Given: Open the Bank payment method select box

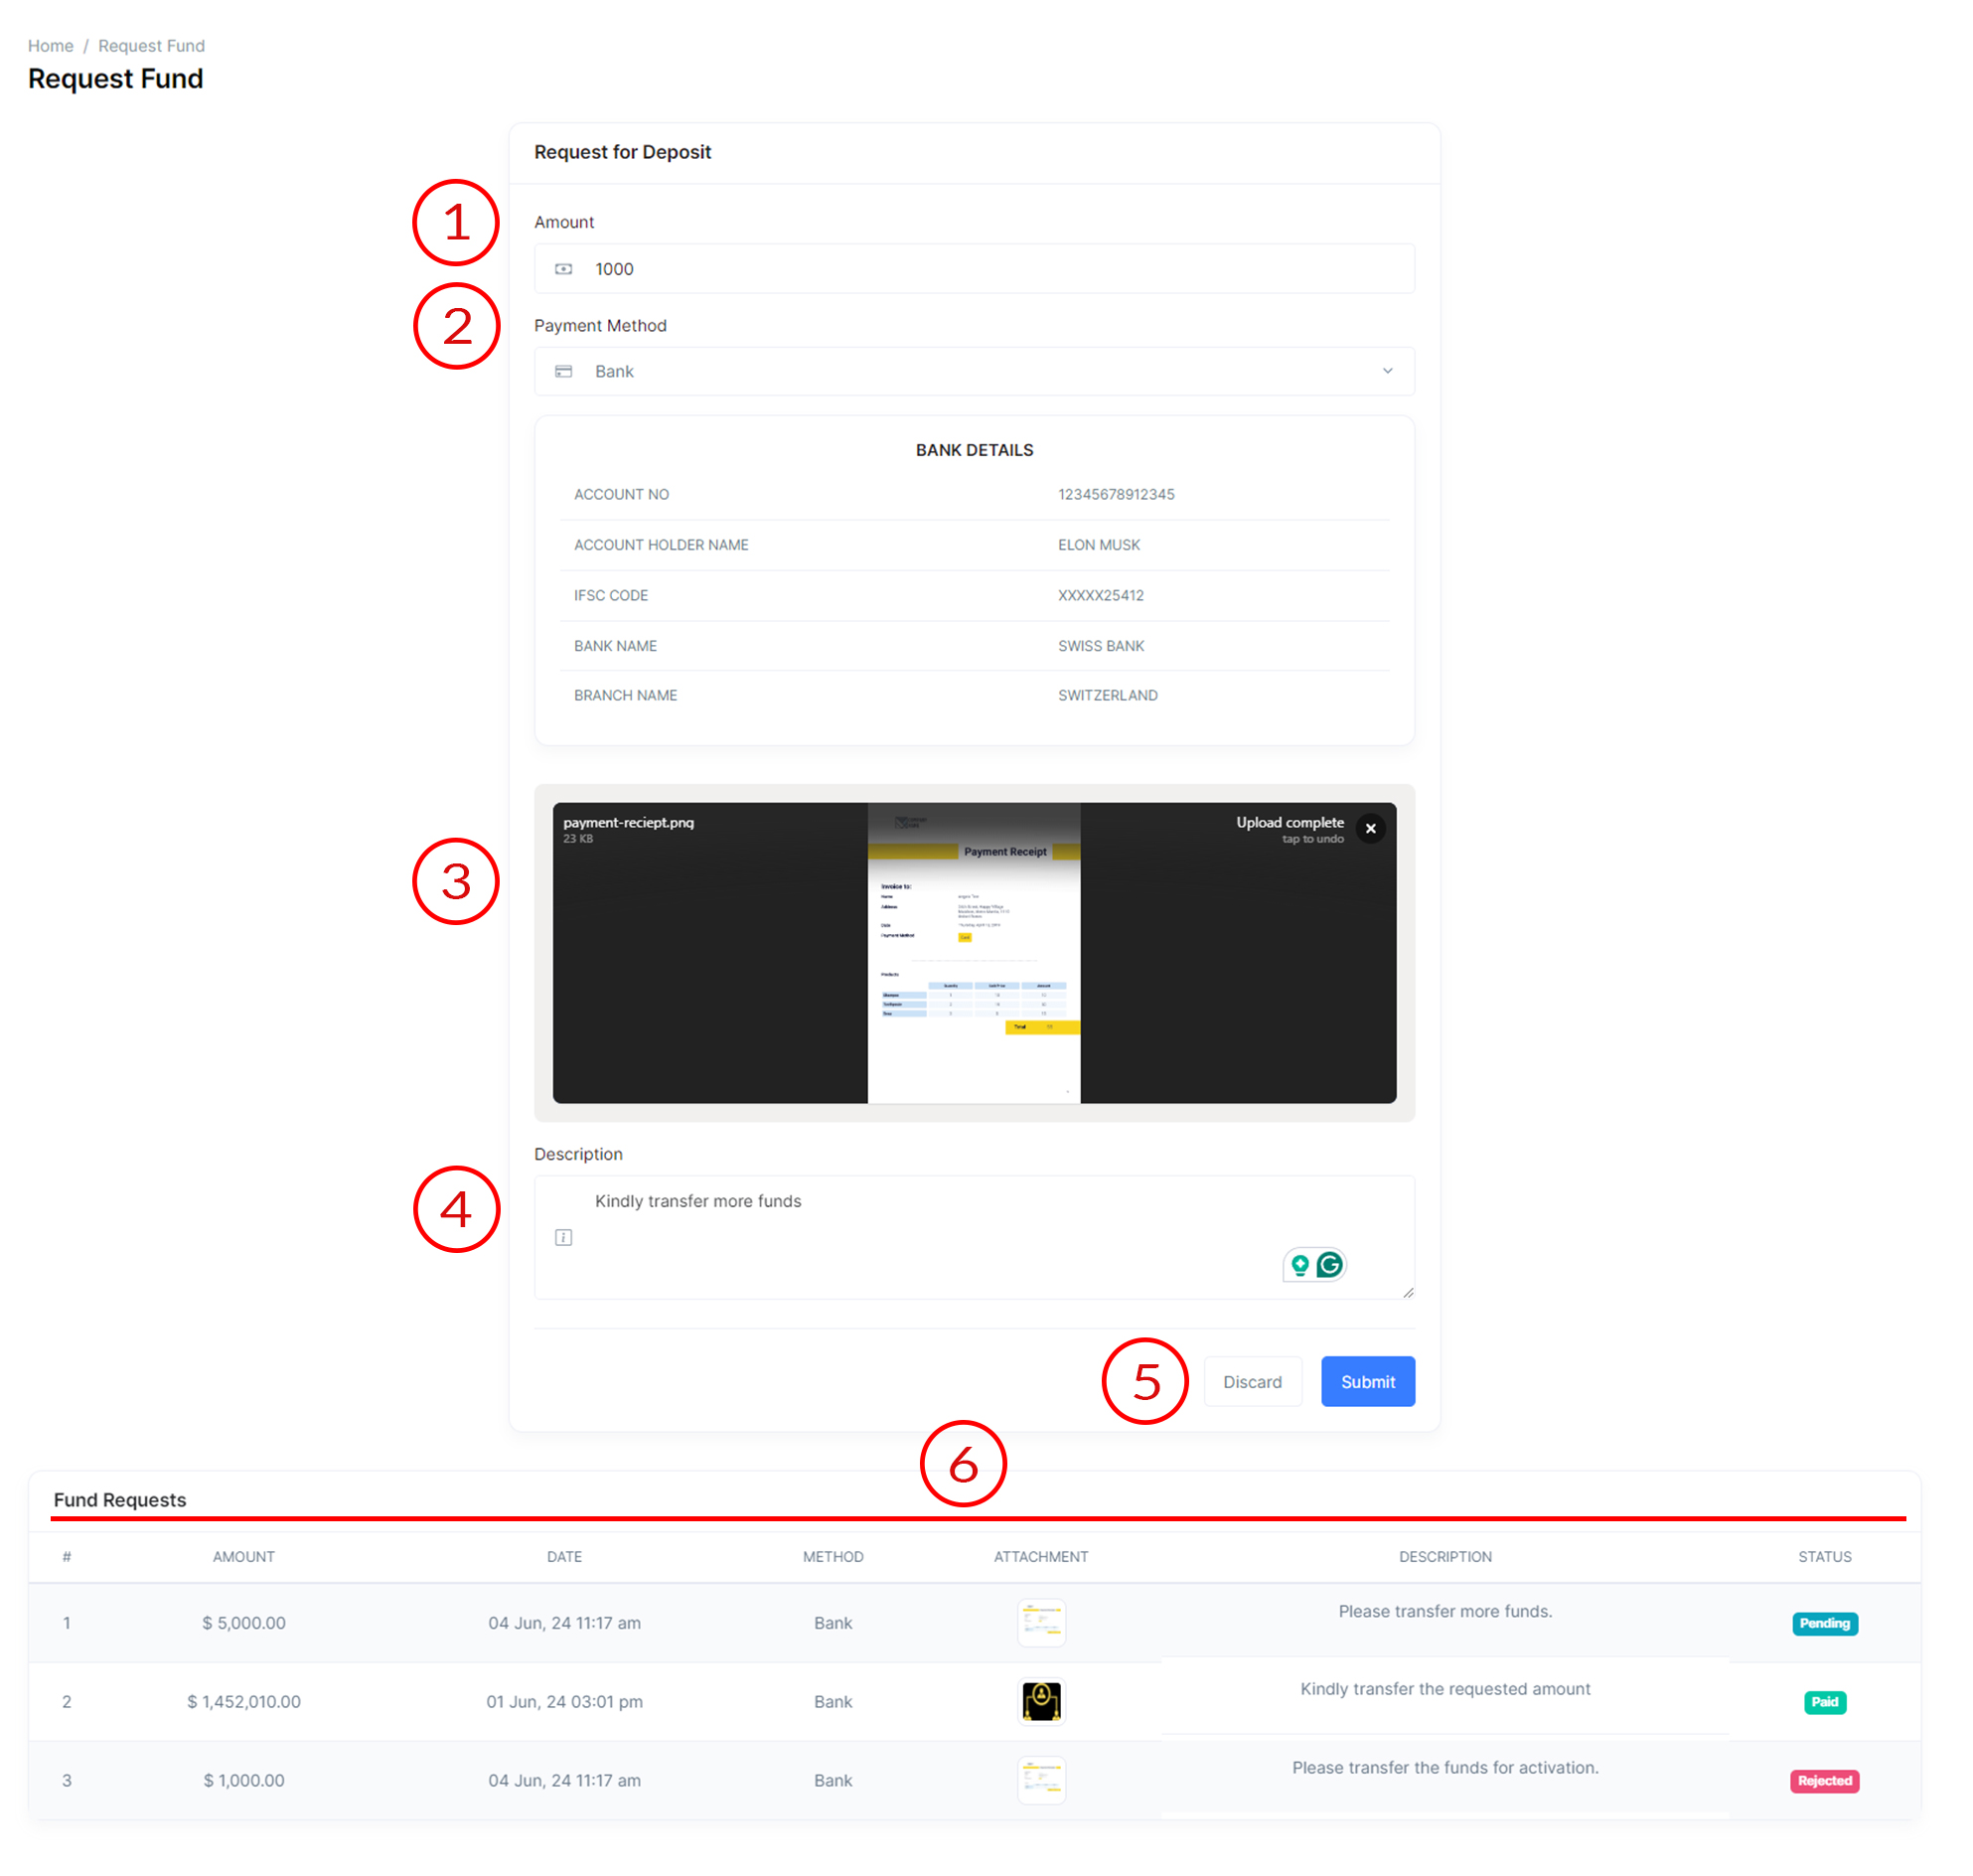Looking at the screenshot, I should 975,372.
